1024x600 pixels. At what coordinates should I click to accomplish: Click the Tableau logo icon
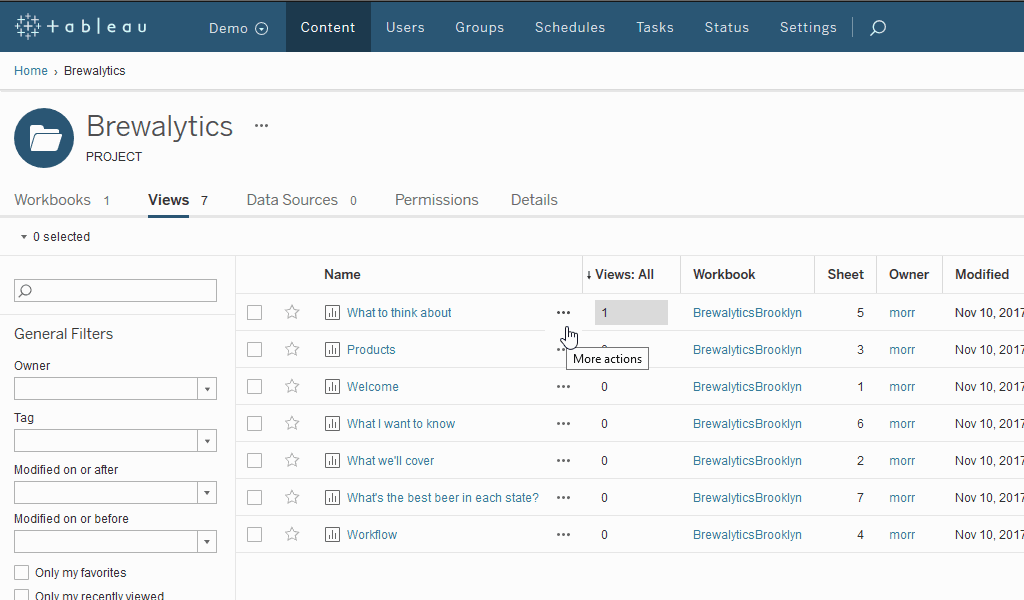click(28, 26)
